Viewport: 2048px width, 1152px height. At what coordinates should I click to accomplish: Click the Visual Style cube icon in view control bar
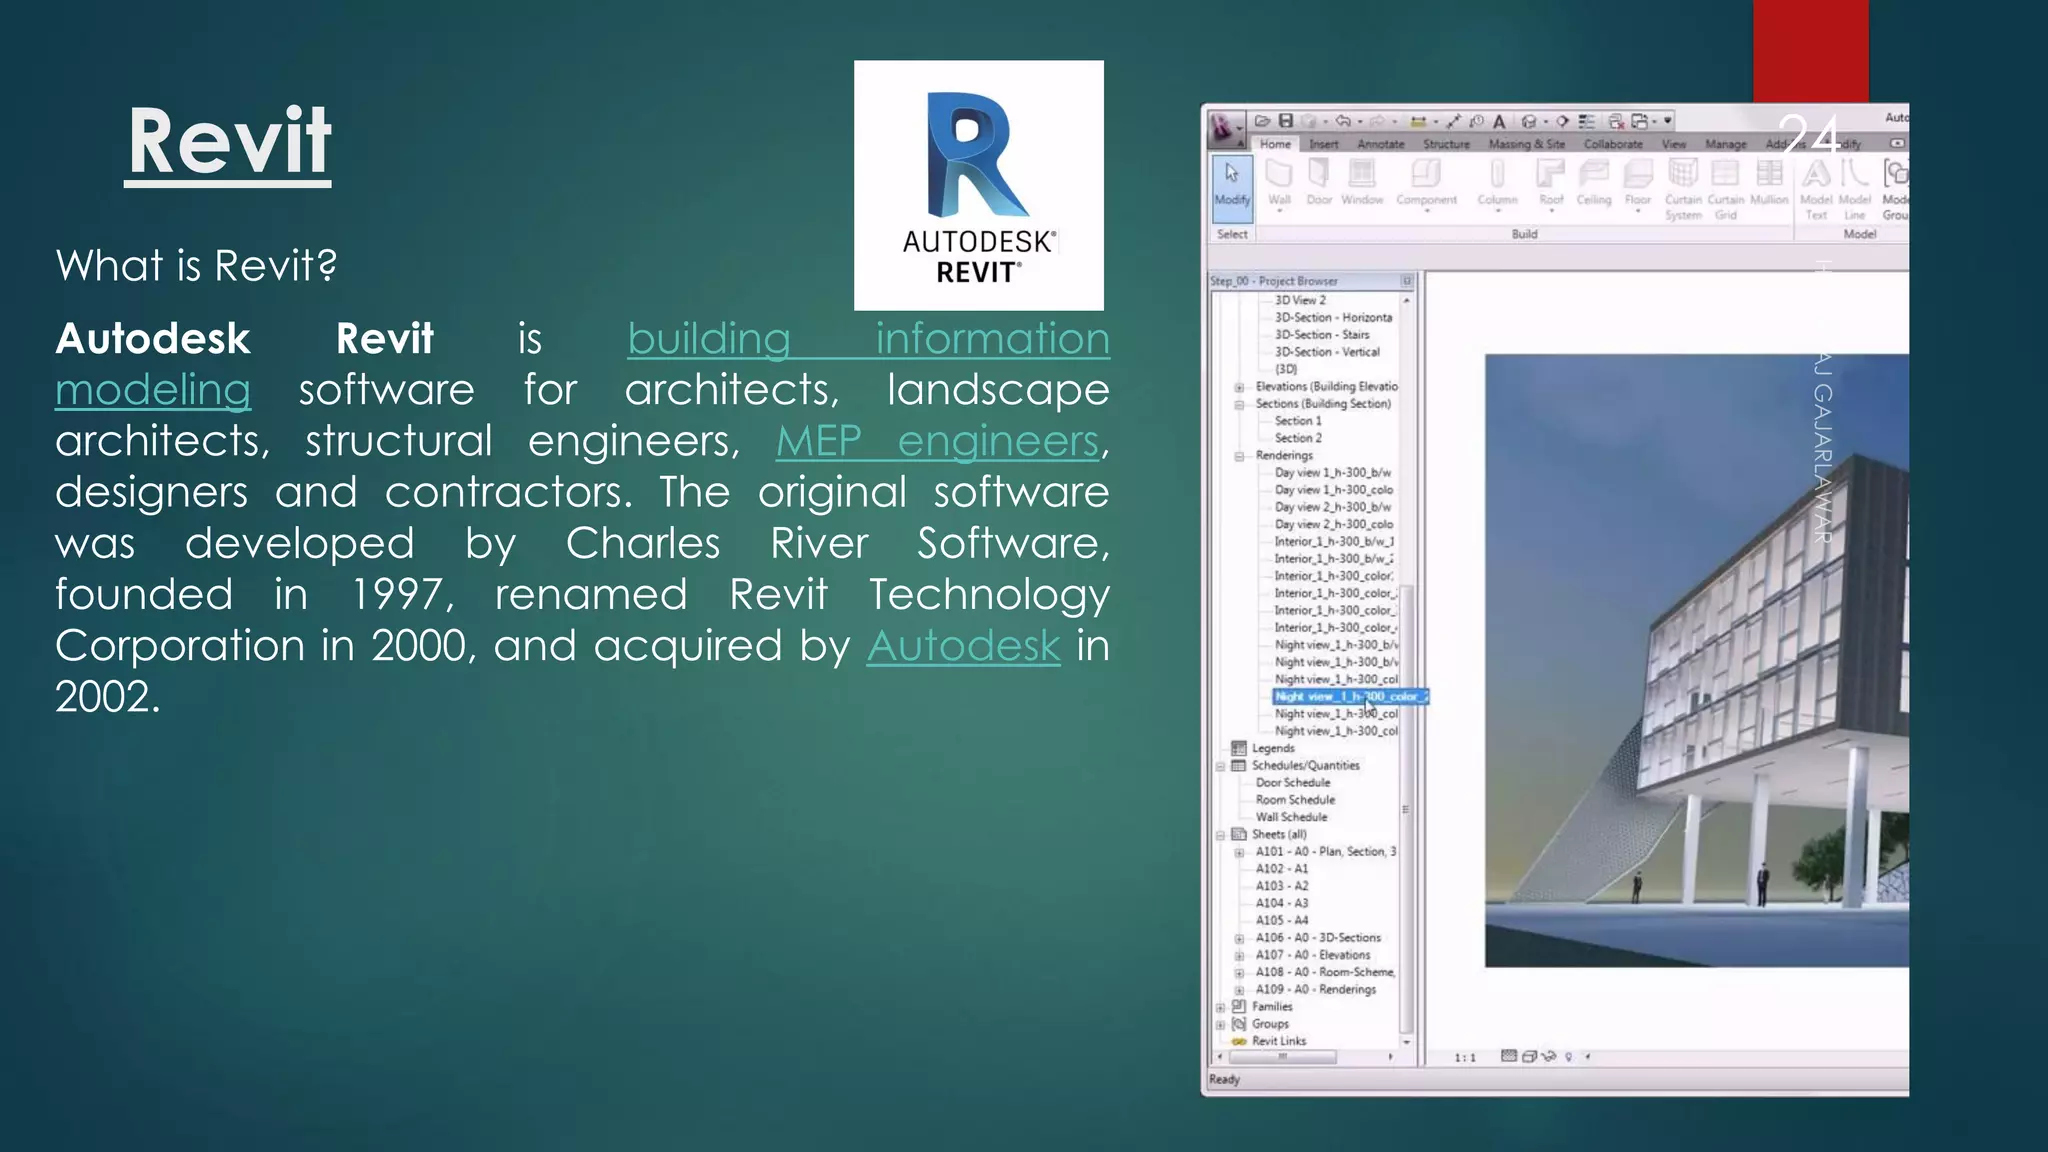[x=1529, y=1057]
